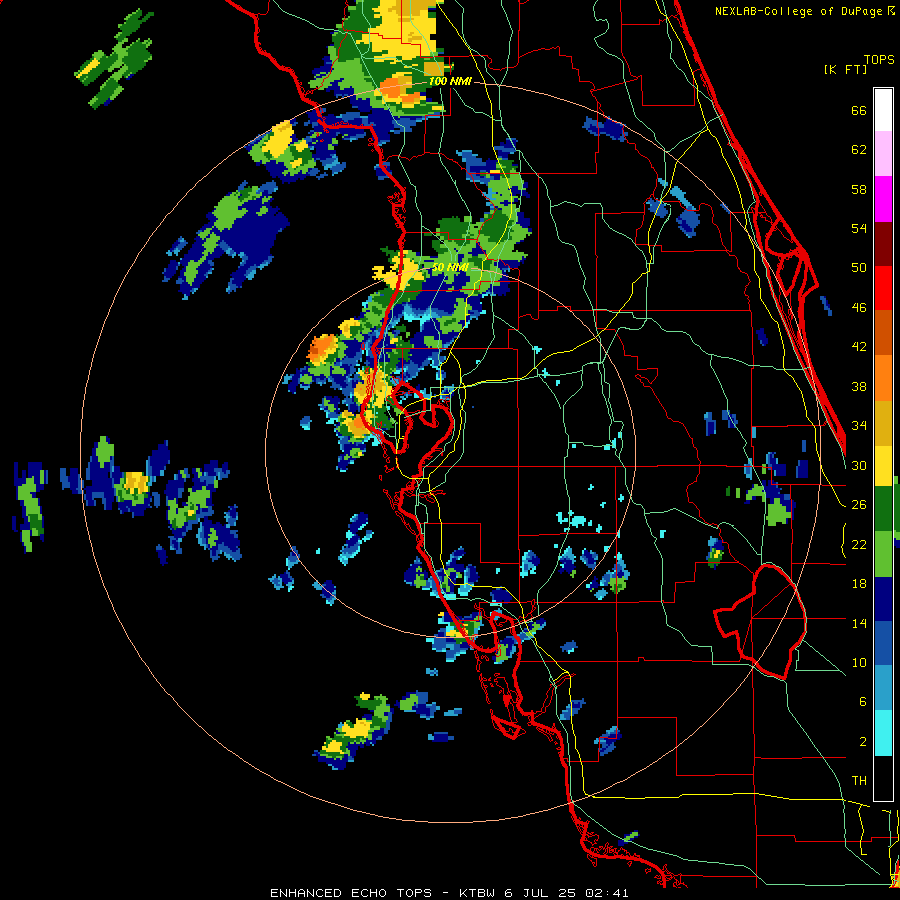900x900 pixels.
Task: Select the dark red 54 kft swatch
Action: tap(883, 244)
